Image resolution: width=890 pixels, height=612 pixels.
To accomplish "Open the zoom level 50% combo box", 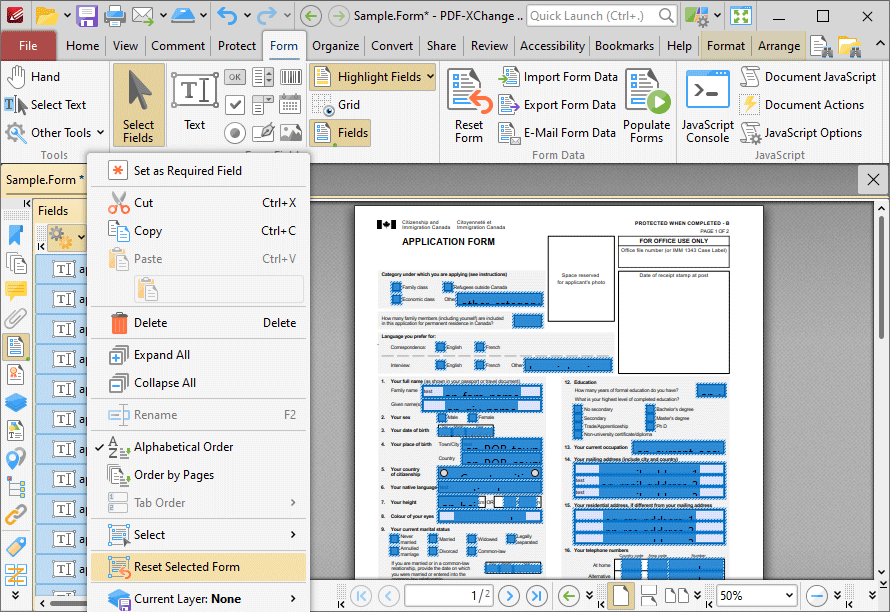I will point(756,596).
